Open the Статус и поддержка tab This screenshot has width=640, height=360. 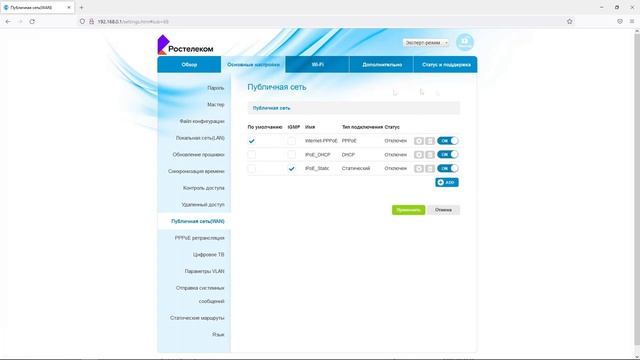tap(446, 64)
